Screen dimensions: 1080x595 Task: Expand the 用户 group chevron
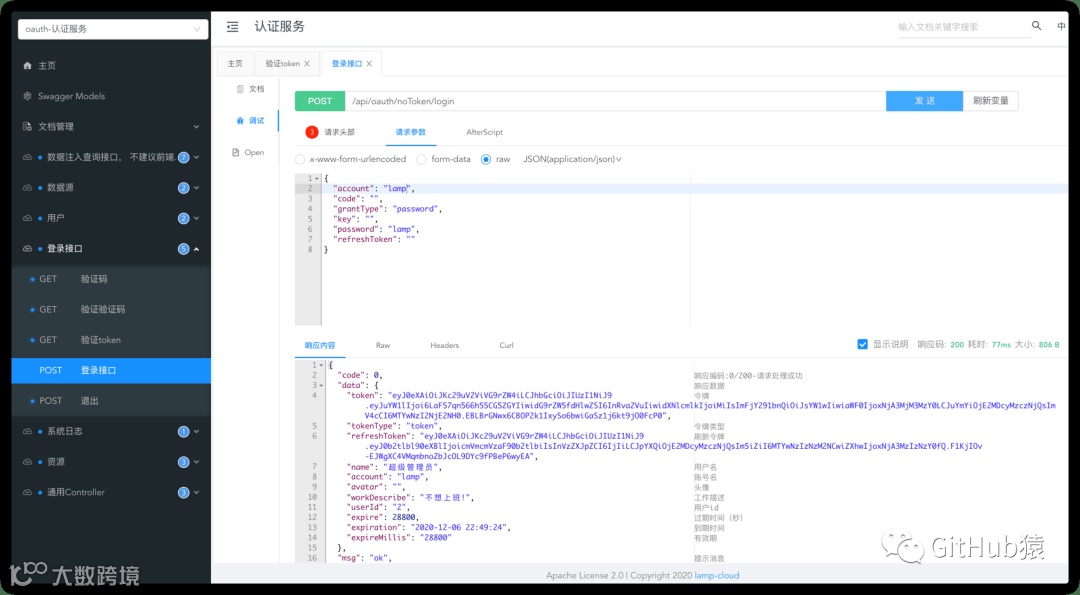coord(196,218)
